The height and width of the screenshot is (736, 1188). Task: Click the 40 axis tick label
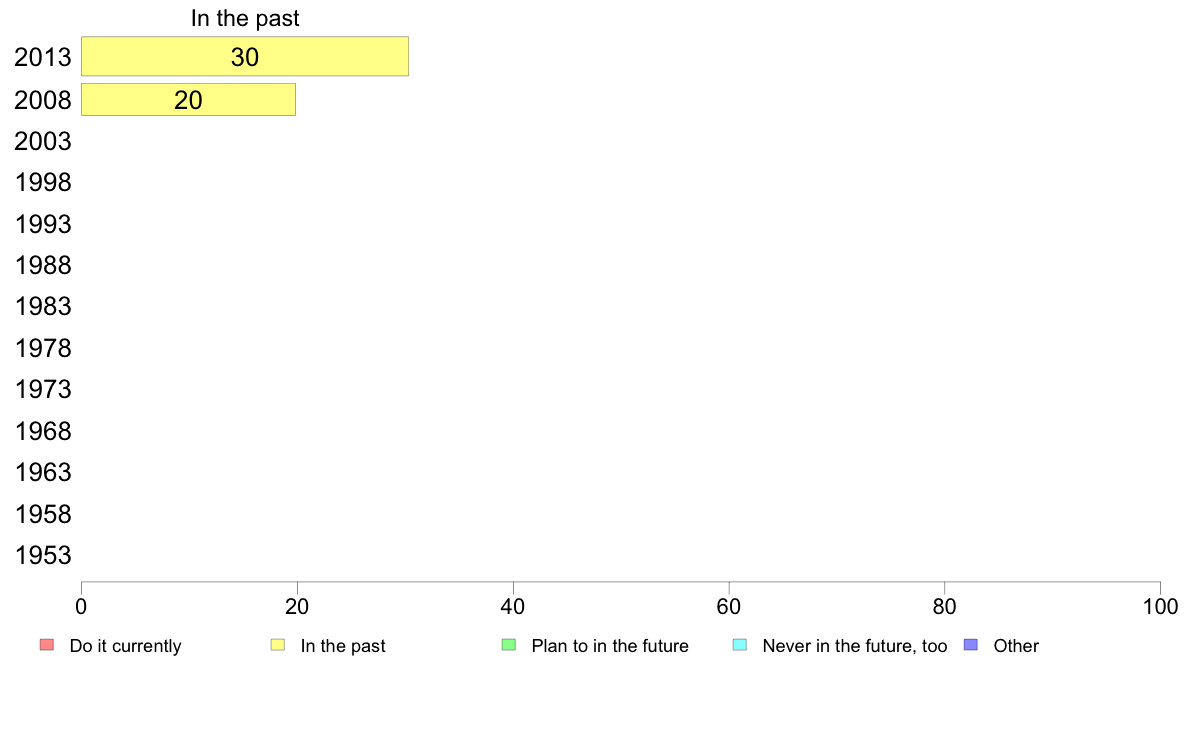(x=513, y=606)
